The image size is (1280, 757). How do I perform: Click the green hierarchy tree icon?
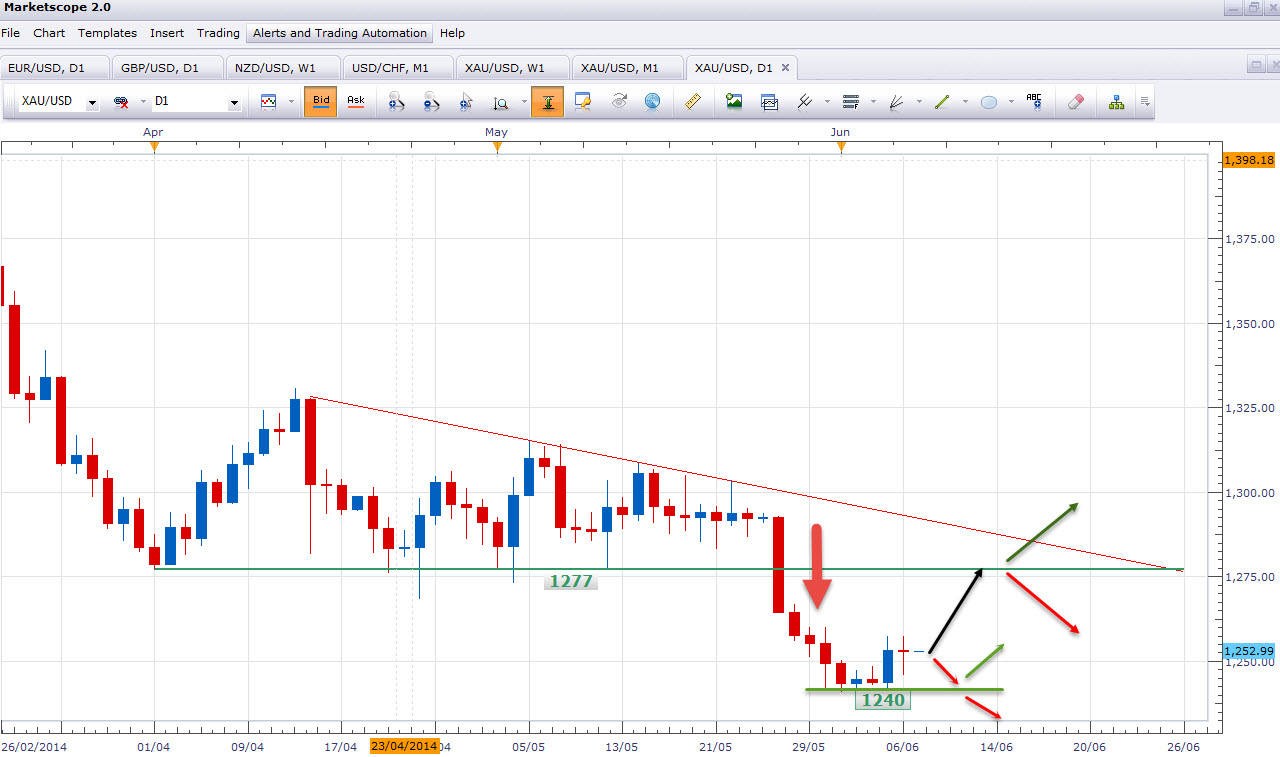click(x=1116, y=101)
